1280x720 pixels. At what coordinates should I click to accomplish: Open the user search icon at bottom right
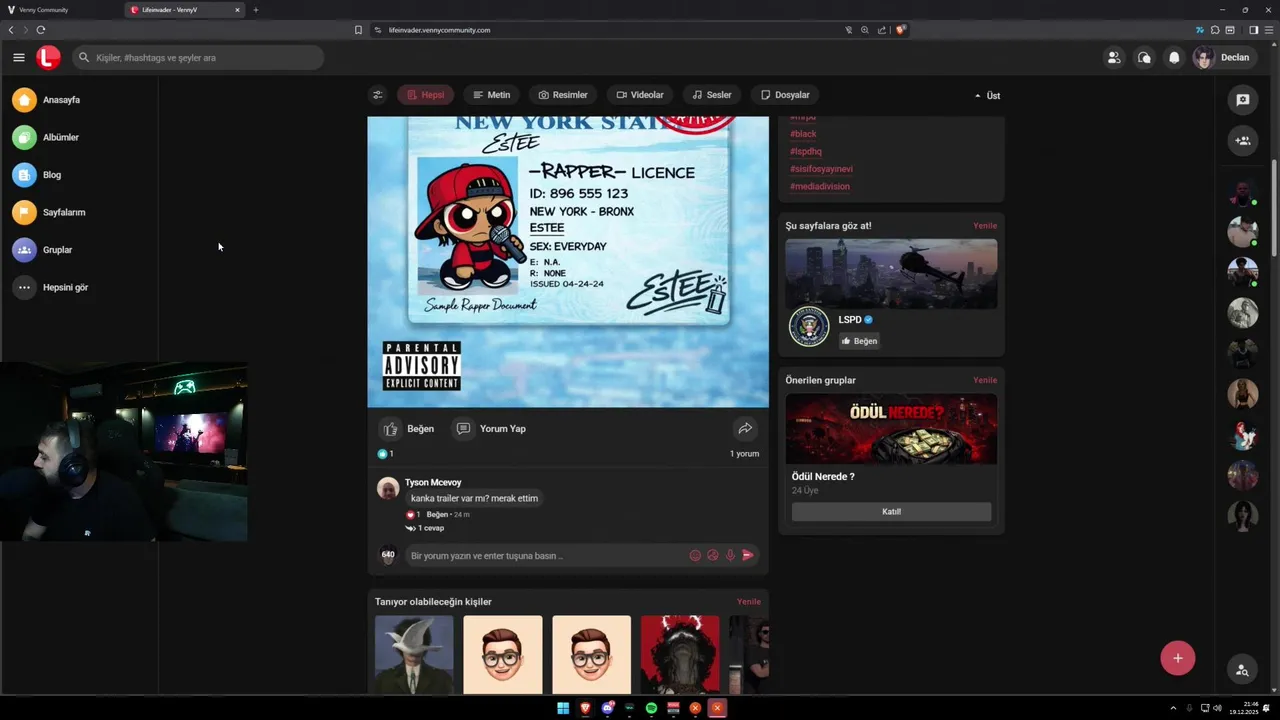pyautogui.click(x=1242, y=670)
